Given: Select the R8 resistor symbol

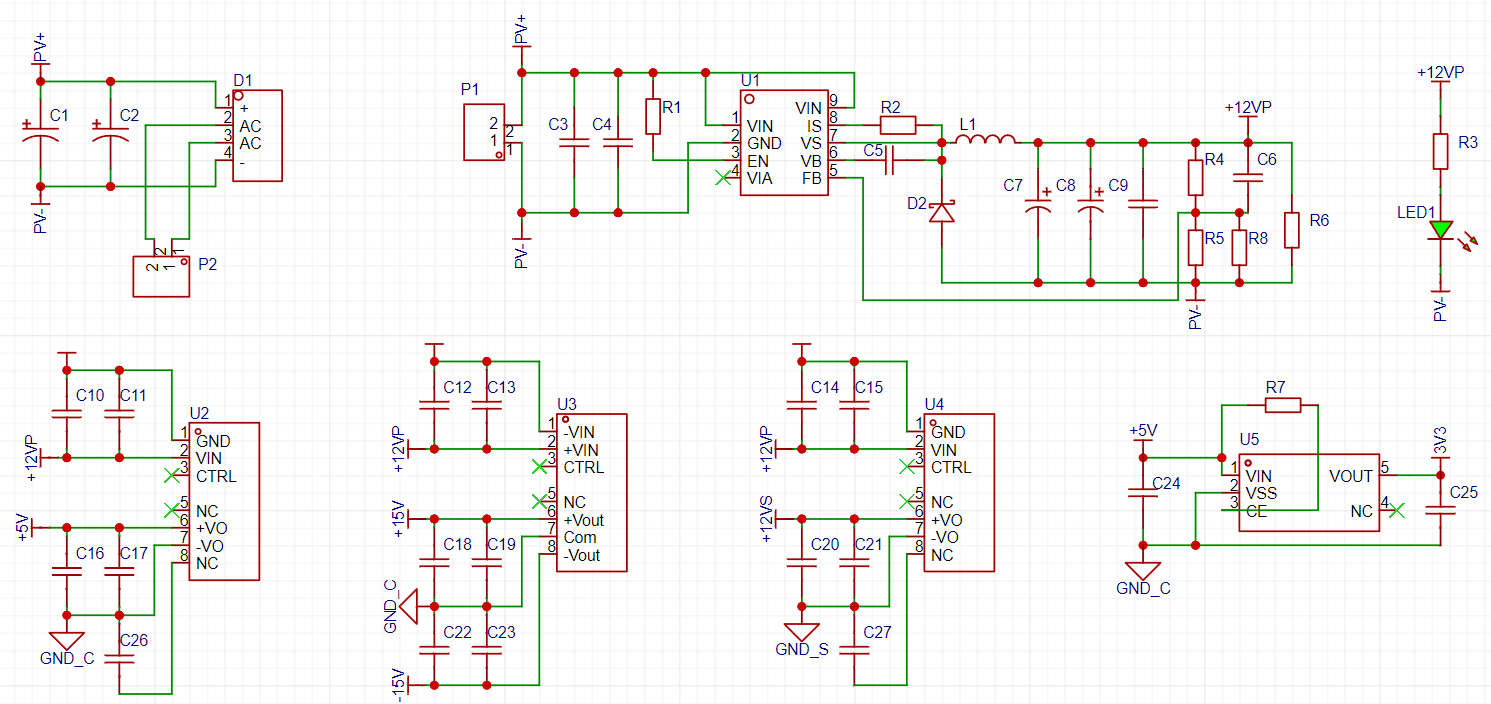Looking at the screenshot, I should [1239, 247].
